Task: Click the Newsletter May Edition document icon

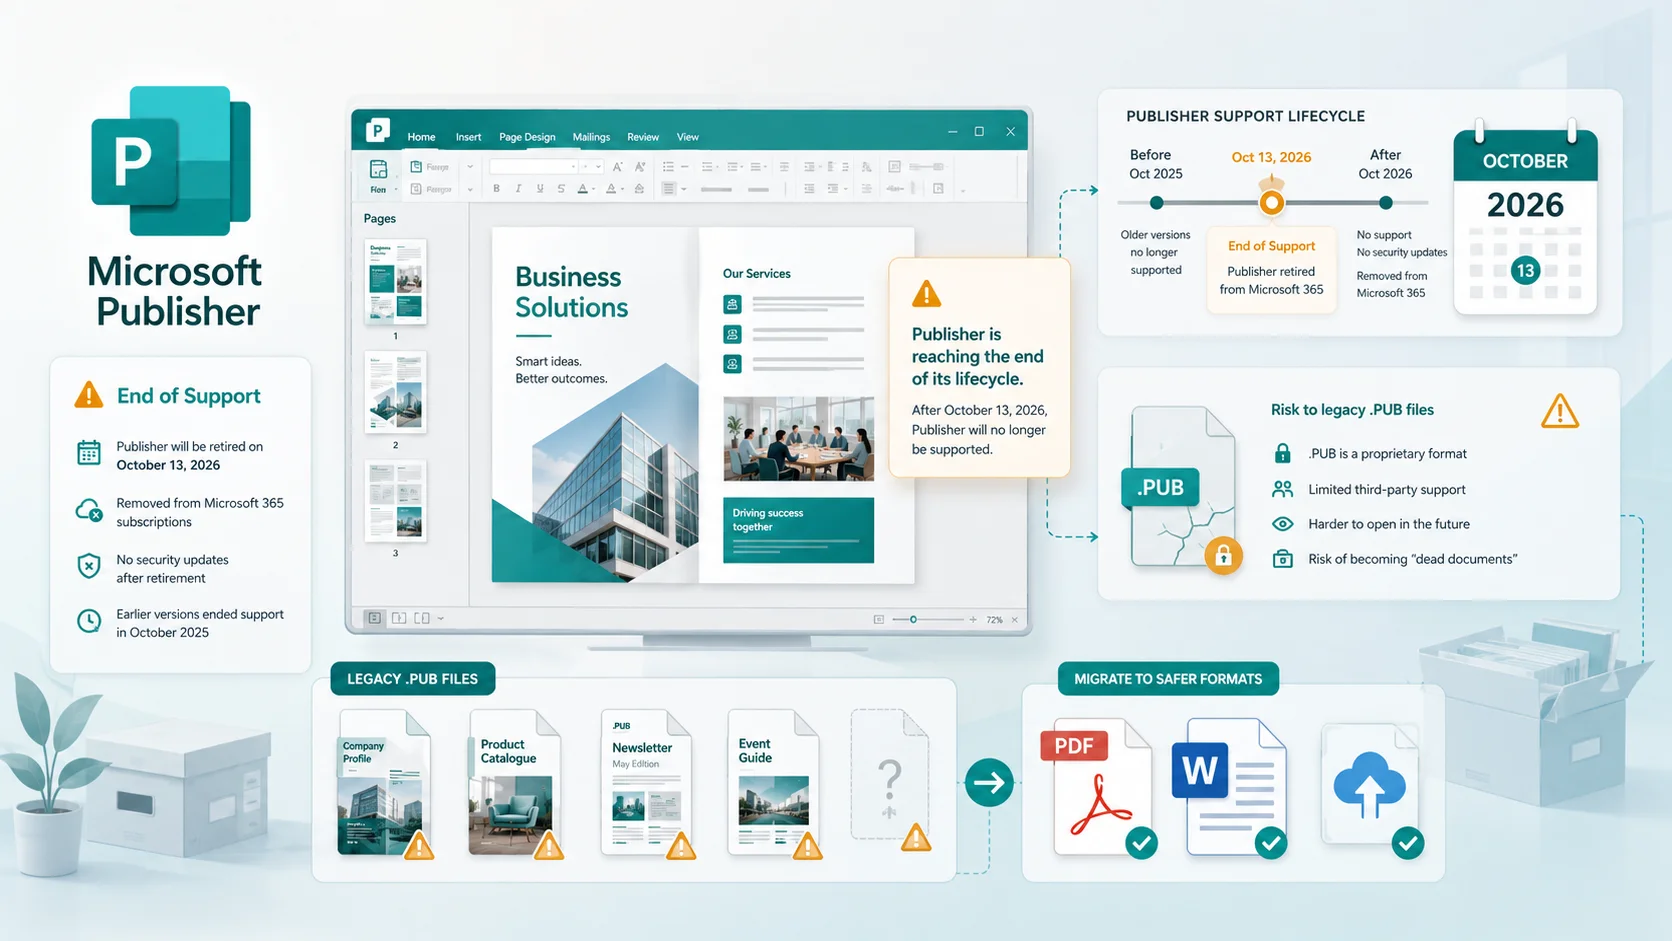Action: (646, 783)
